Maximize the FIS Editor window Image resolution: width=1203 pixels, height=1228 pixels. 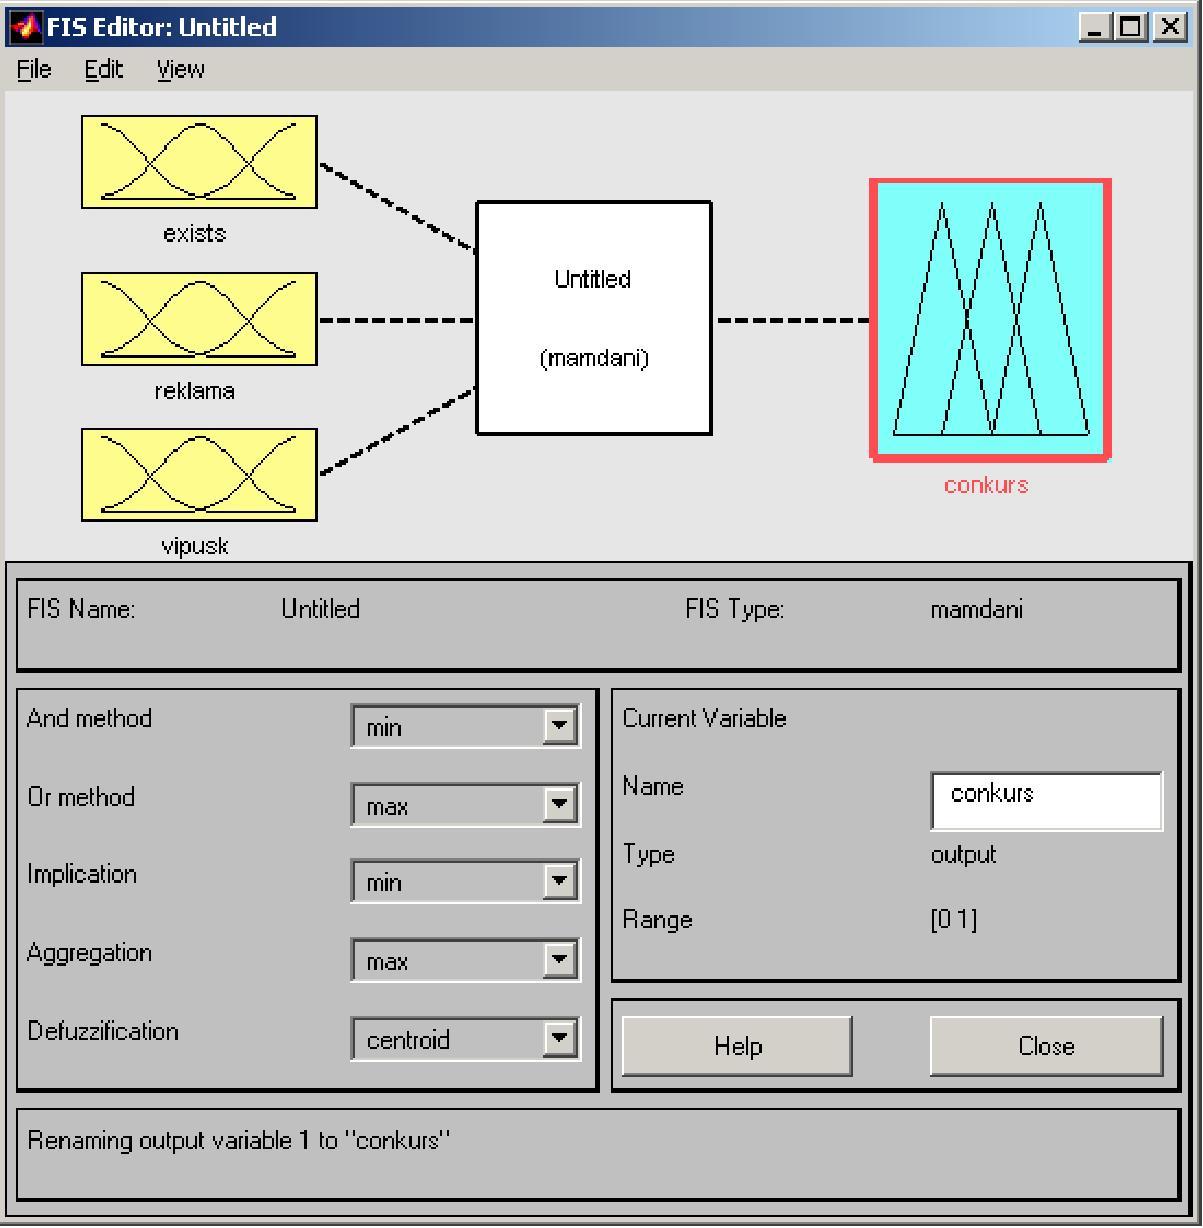1132,27
